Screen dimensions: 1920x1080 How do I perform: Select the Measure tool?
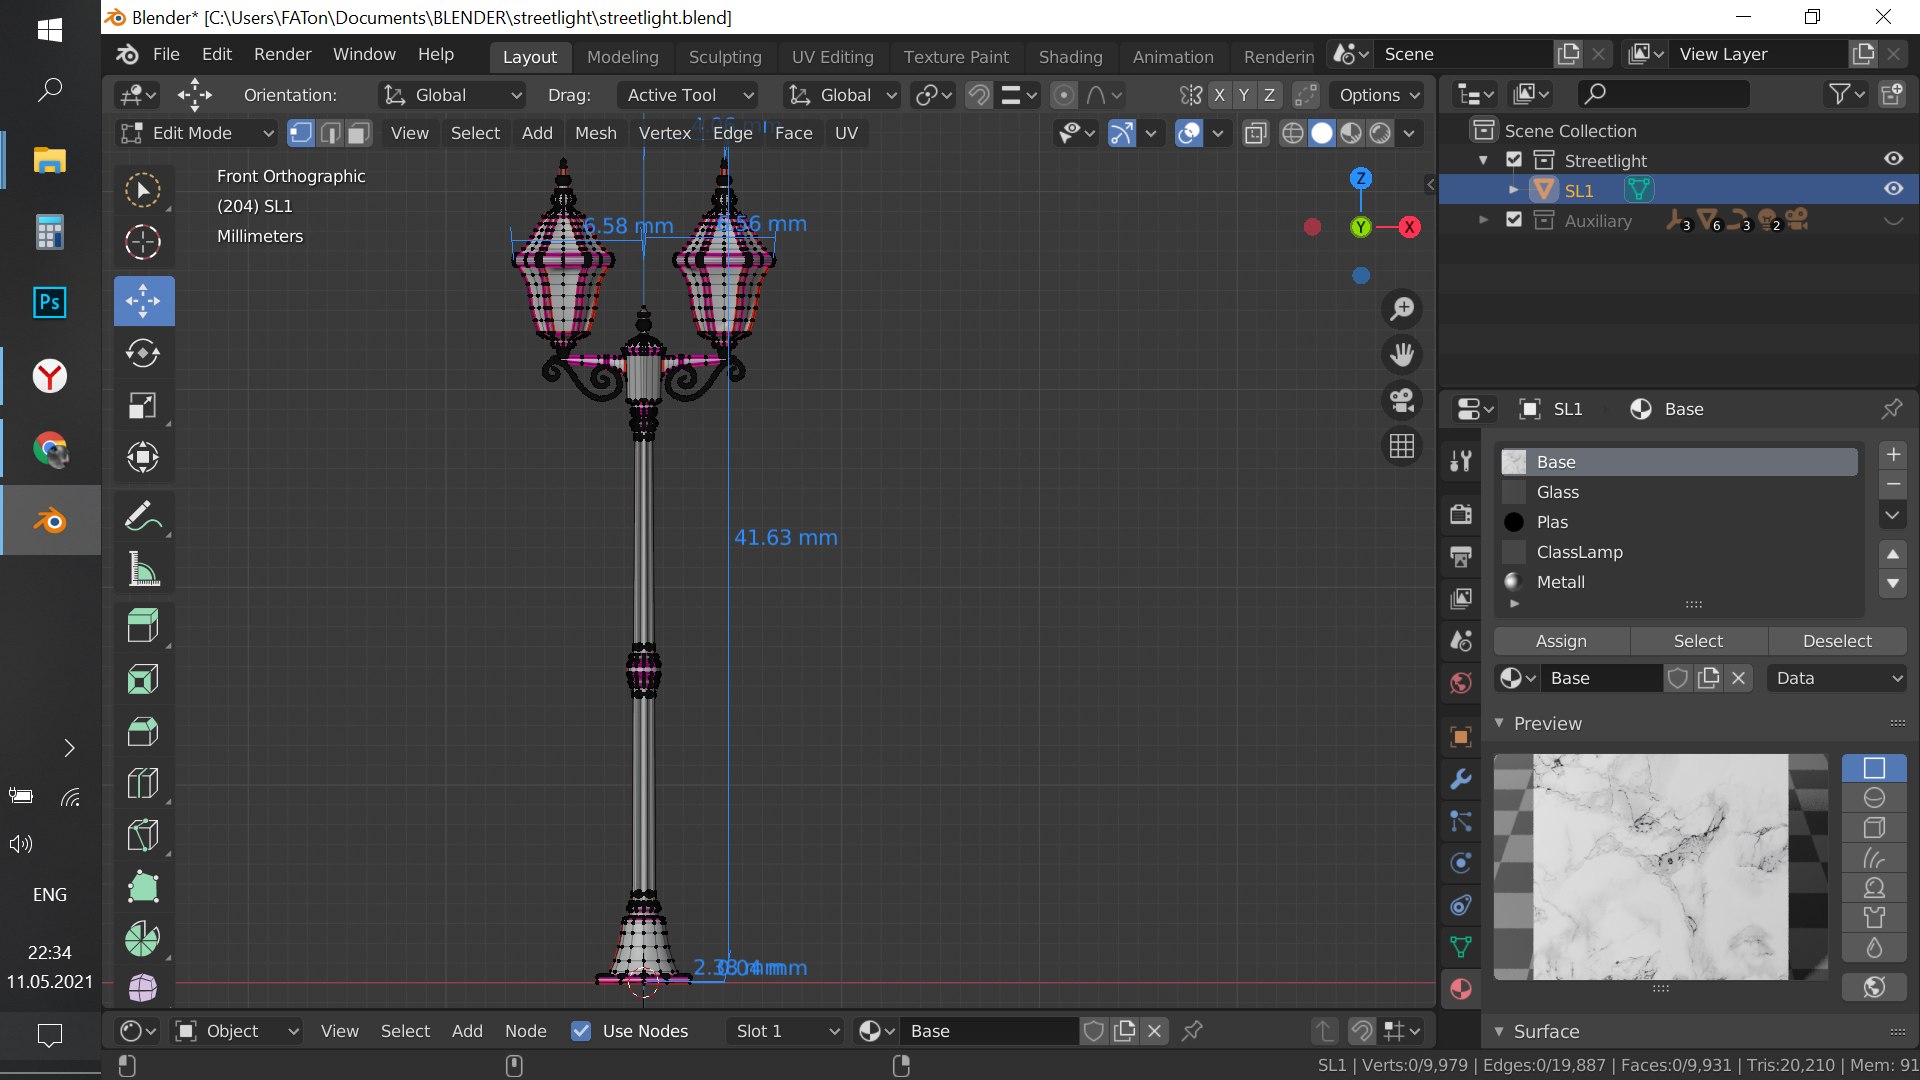(x=143, y=569)
